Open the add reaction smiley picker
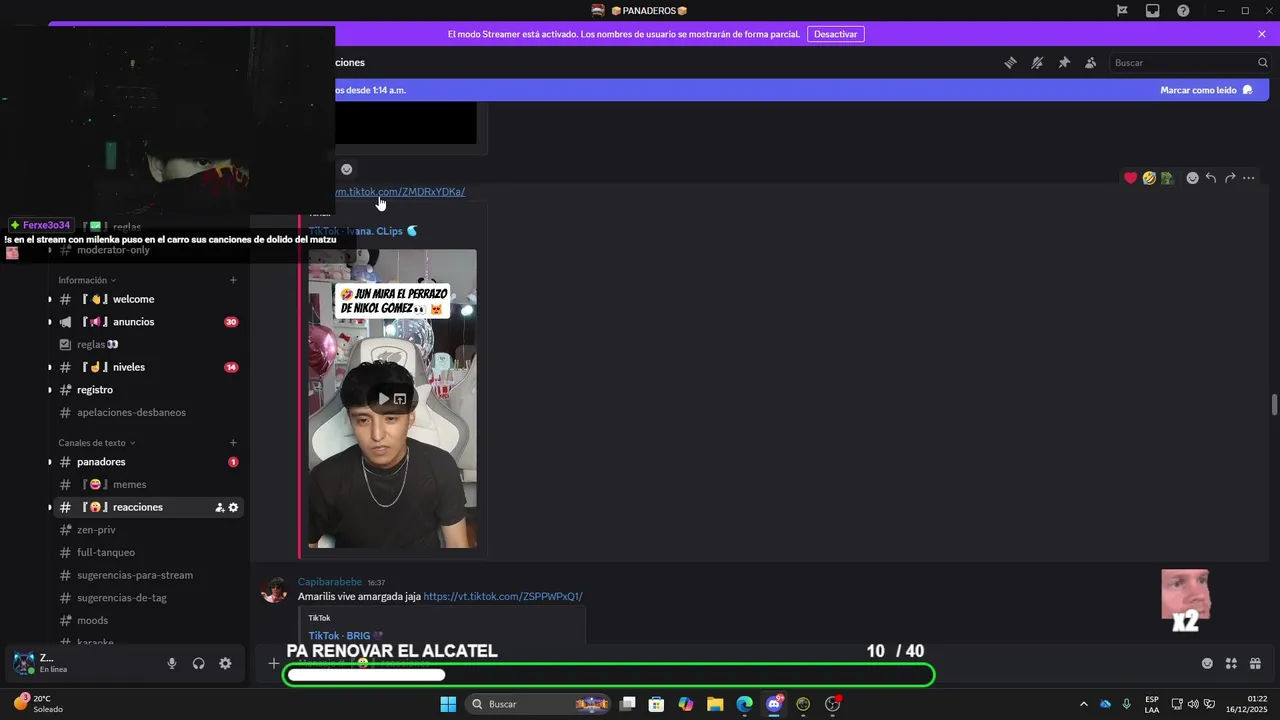 click(1192, 178)
